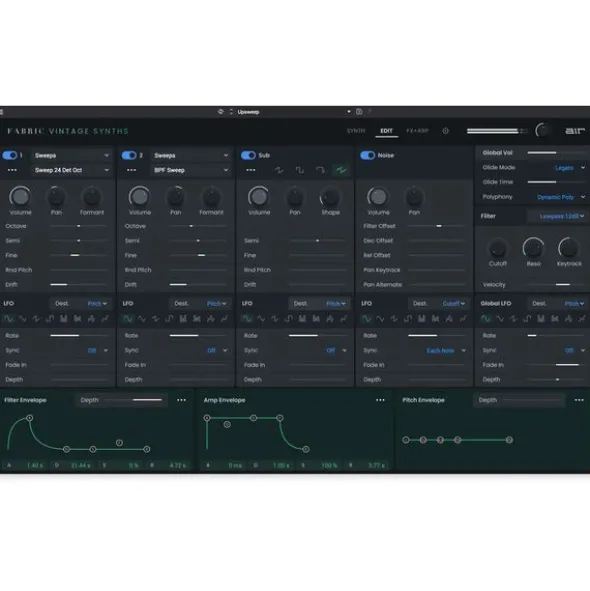Select square shape in Sub LFO
Screen dimensions: 590x591
tap(288, 319)
